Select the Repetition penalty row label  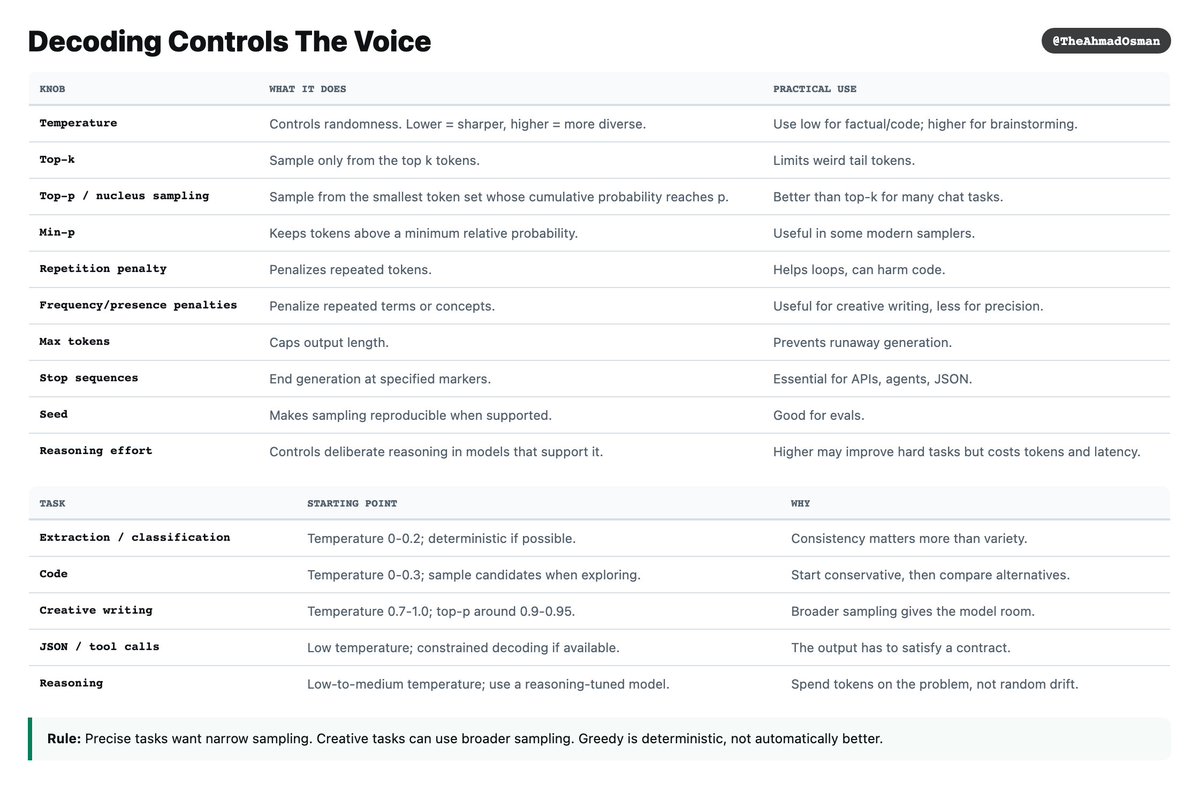tap(103, 269)
